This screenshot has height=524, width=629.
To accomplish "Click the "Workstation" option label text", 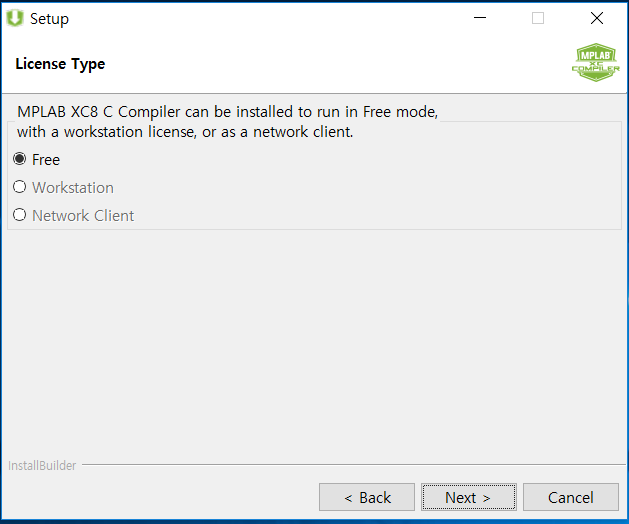I will 73,188.
